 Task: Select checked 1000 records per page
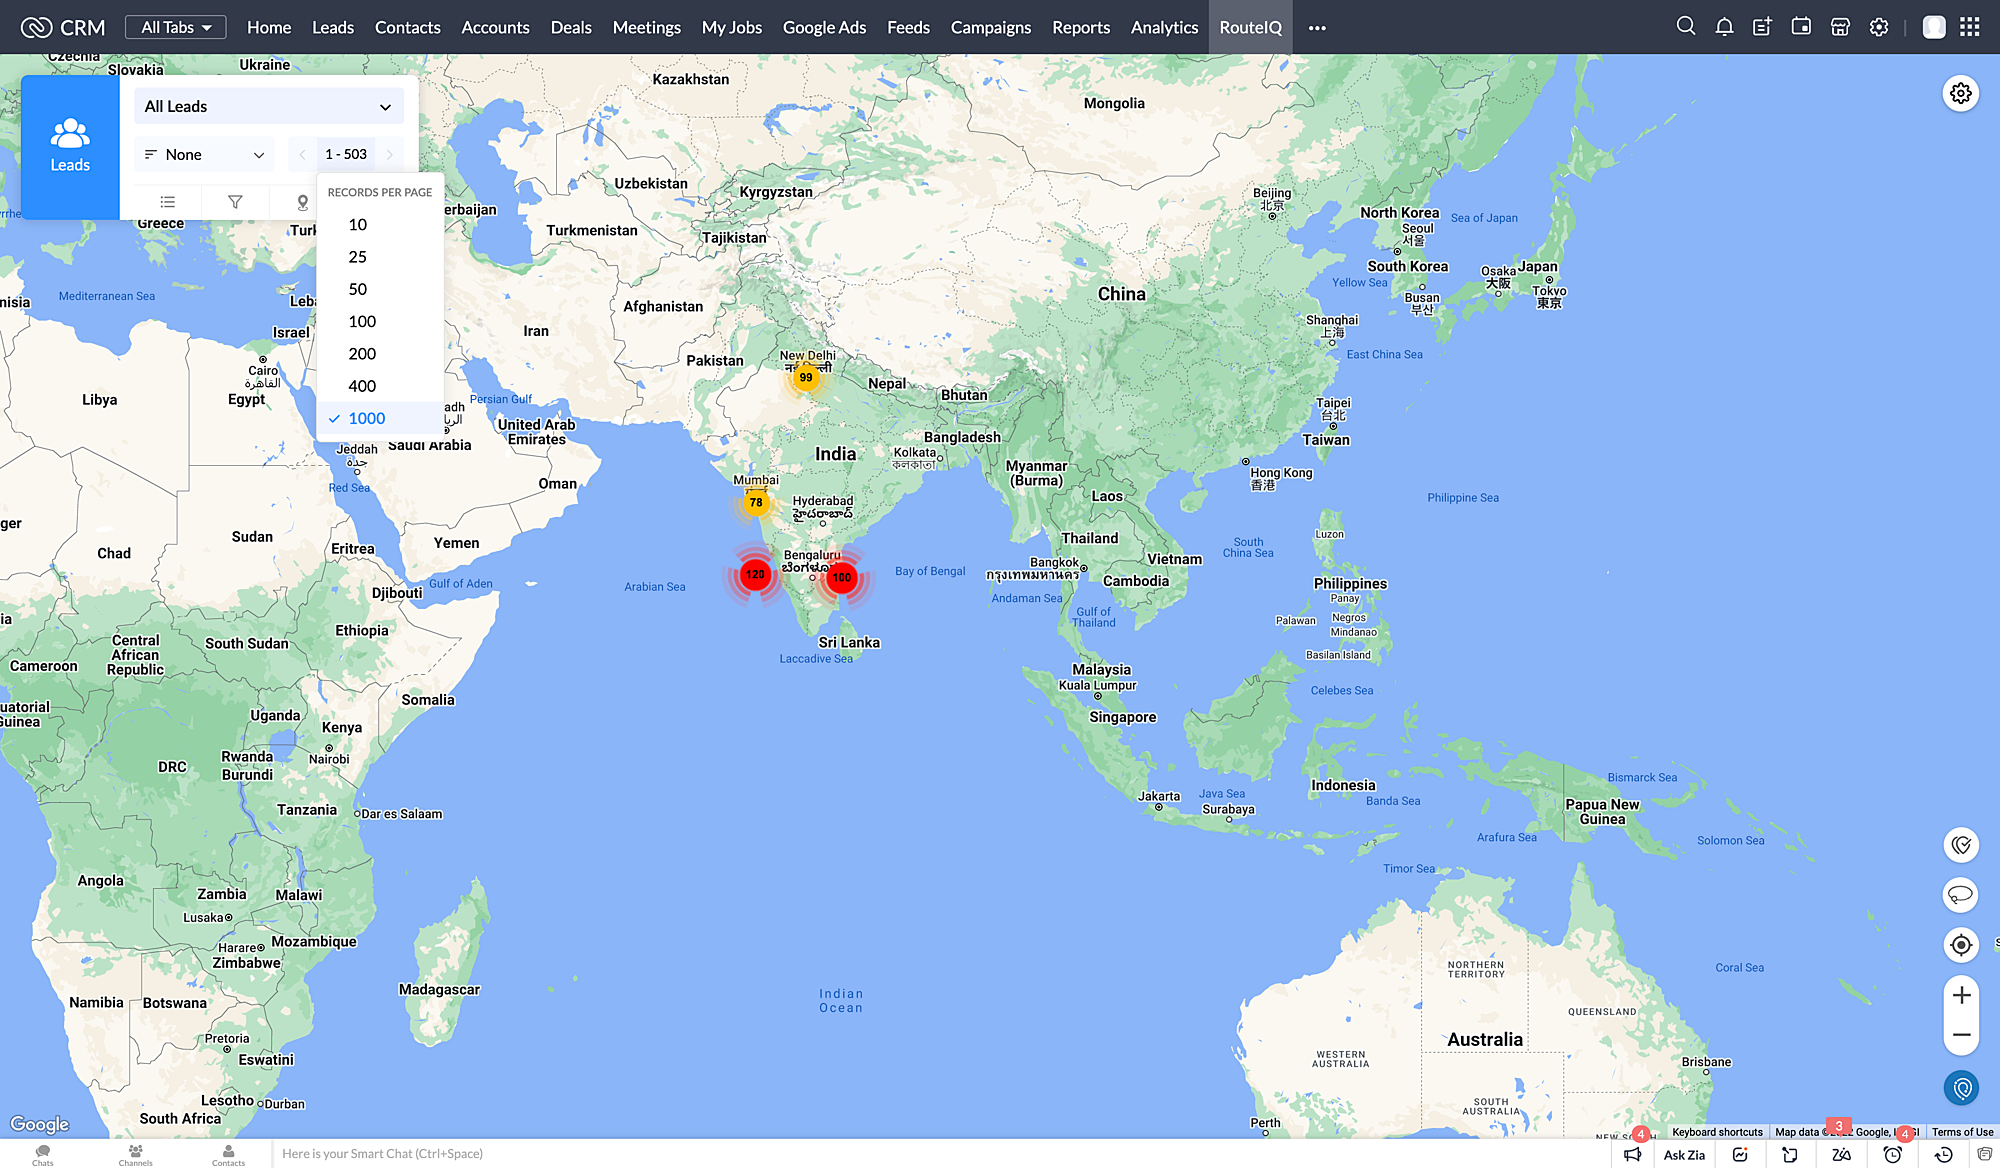click(380, 418)
